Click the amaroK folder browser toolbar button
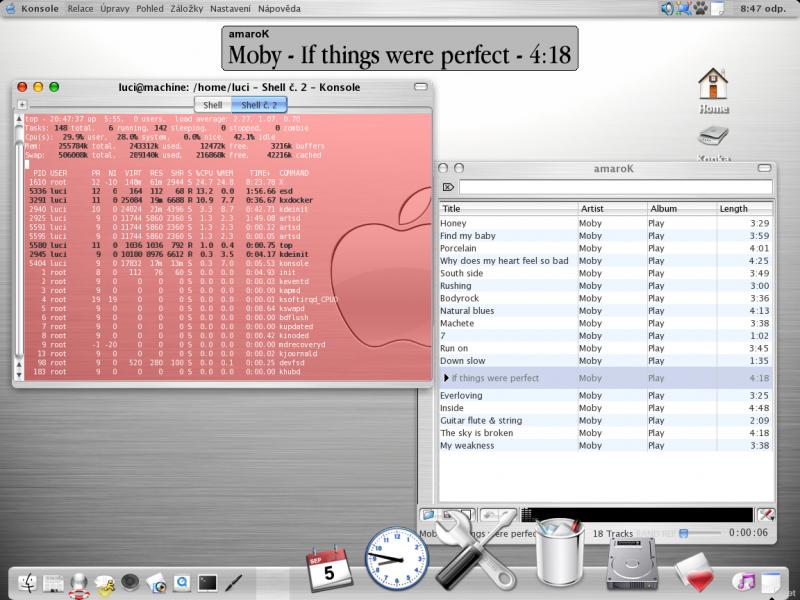The height and width of the screenshot is (600, 800). pyautogui.click(x=429, y=515)
